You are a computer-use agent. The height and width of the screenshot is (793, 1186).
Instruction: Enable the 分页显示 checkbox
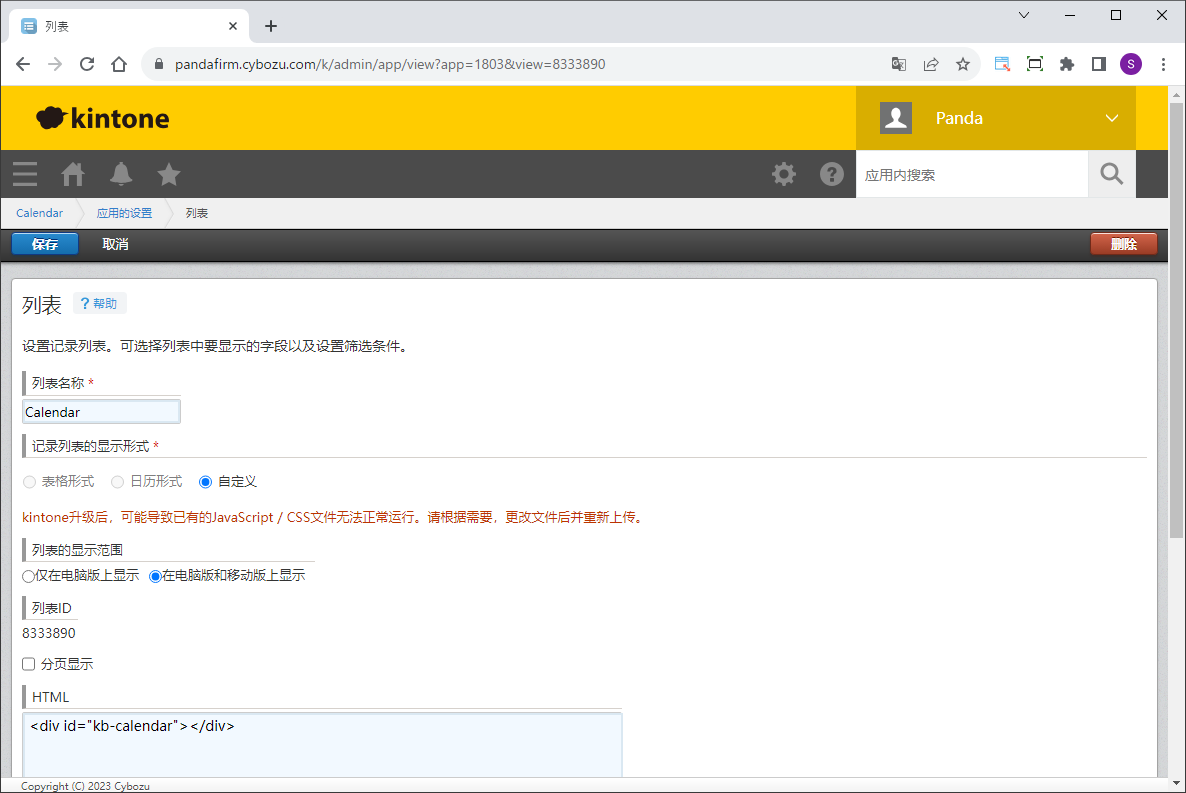[29, 664]
